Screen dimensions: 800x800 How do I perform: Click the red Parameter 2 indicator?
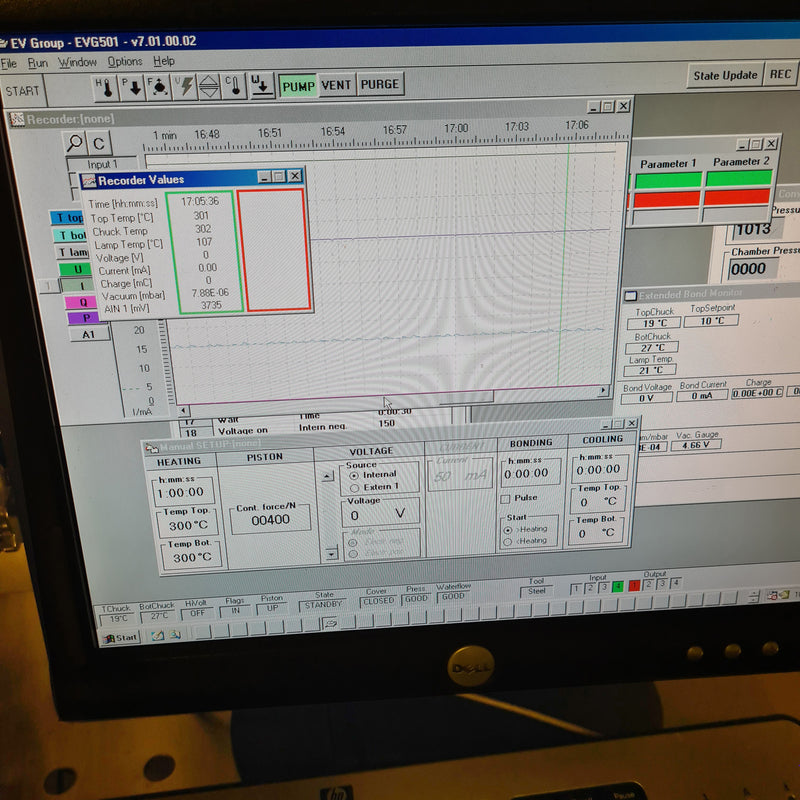point(736,197)
